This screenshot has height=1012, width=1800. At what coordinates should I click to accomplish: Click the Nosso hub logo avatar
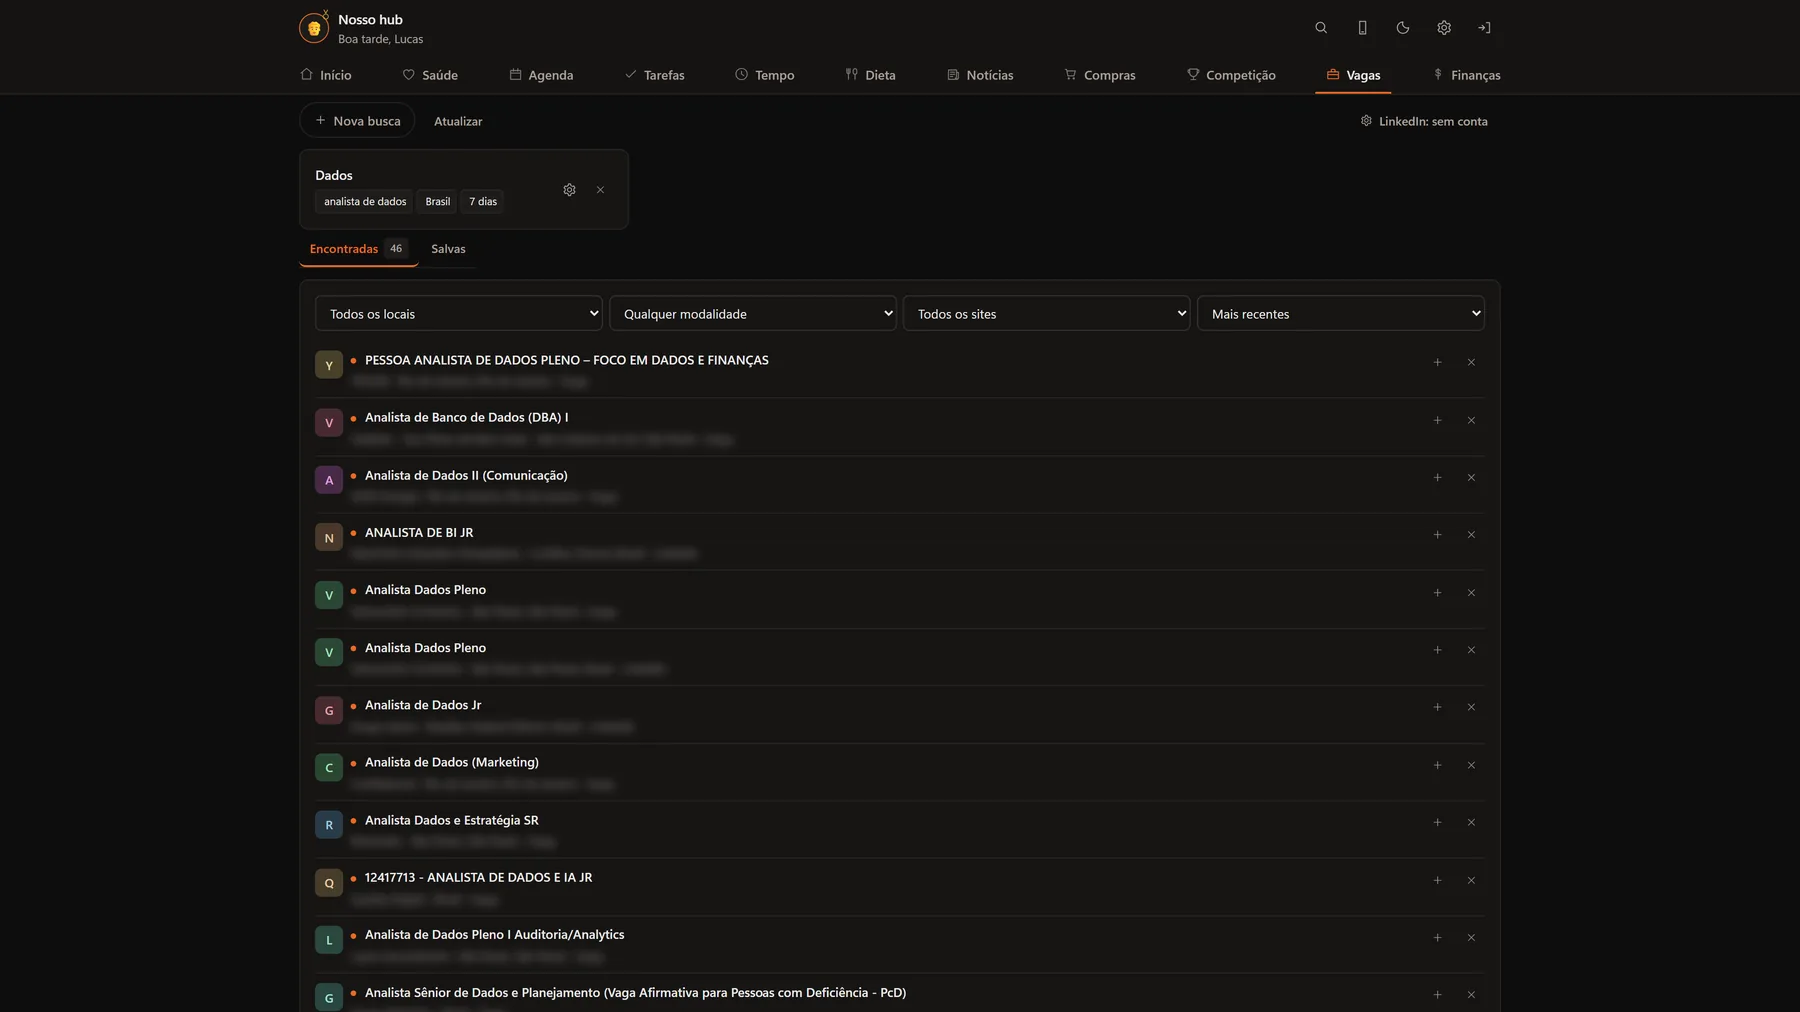point(314,28)
